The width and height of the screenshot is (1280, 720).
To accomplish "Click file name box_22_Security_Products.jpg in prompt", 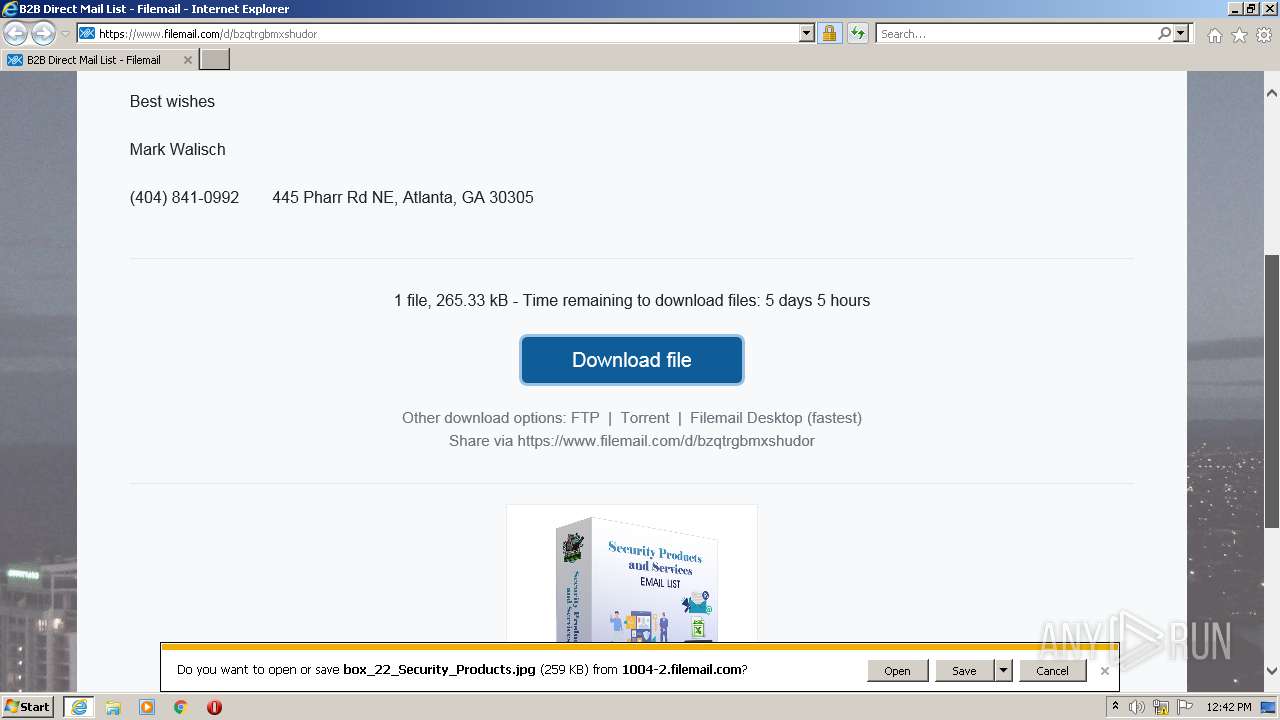I will (439, 670).
